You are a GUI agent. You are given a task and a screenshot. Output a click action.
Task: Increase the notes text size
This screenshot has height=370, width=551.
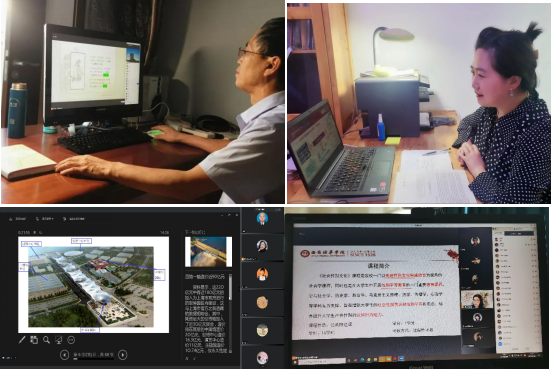(187, 358)
